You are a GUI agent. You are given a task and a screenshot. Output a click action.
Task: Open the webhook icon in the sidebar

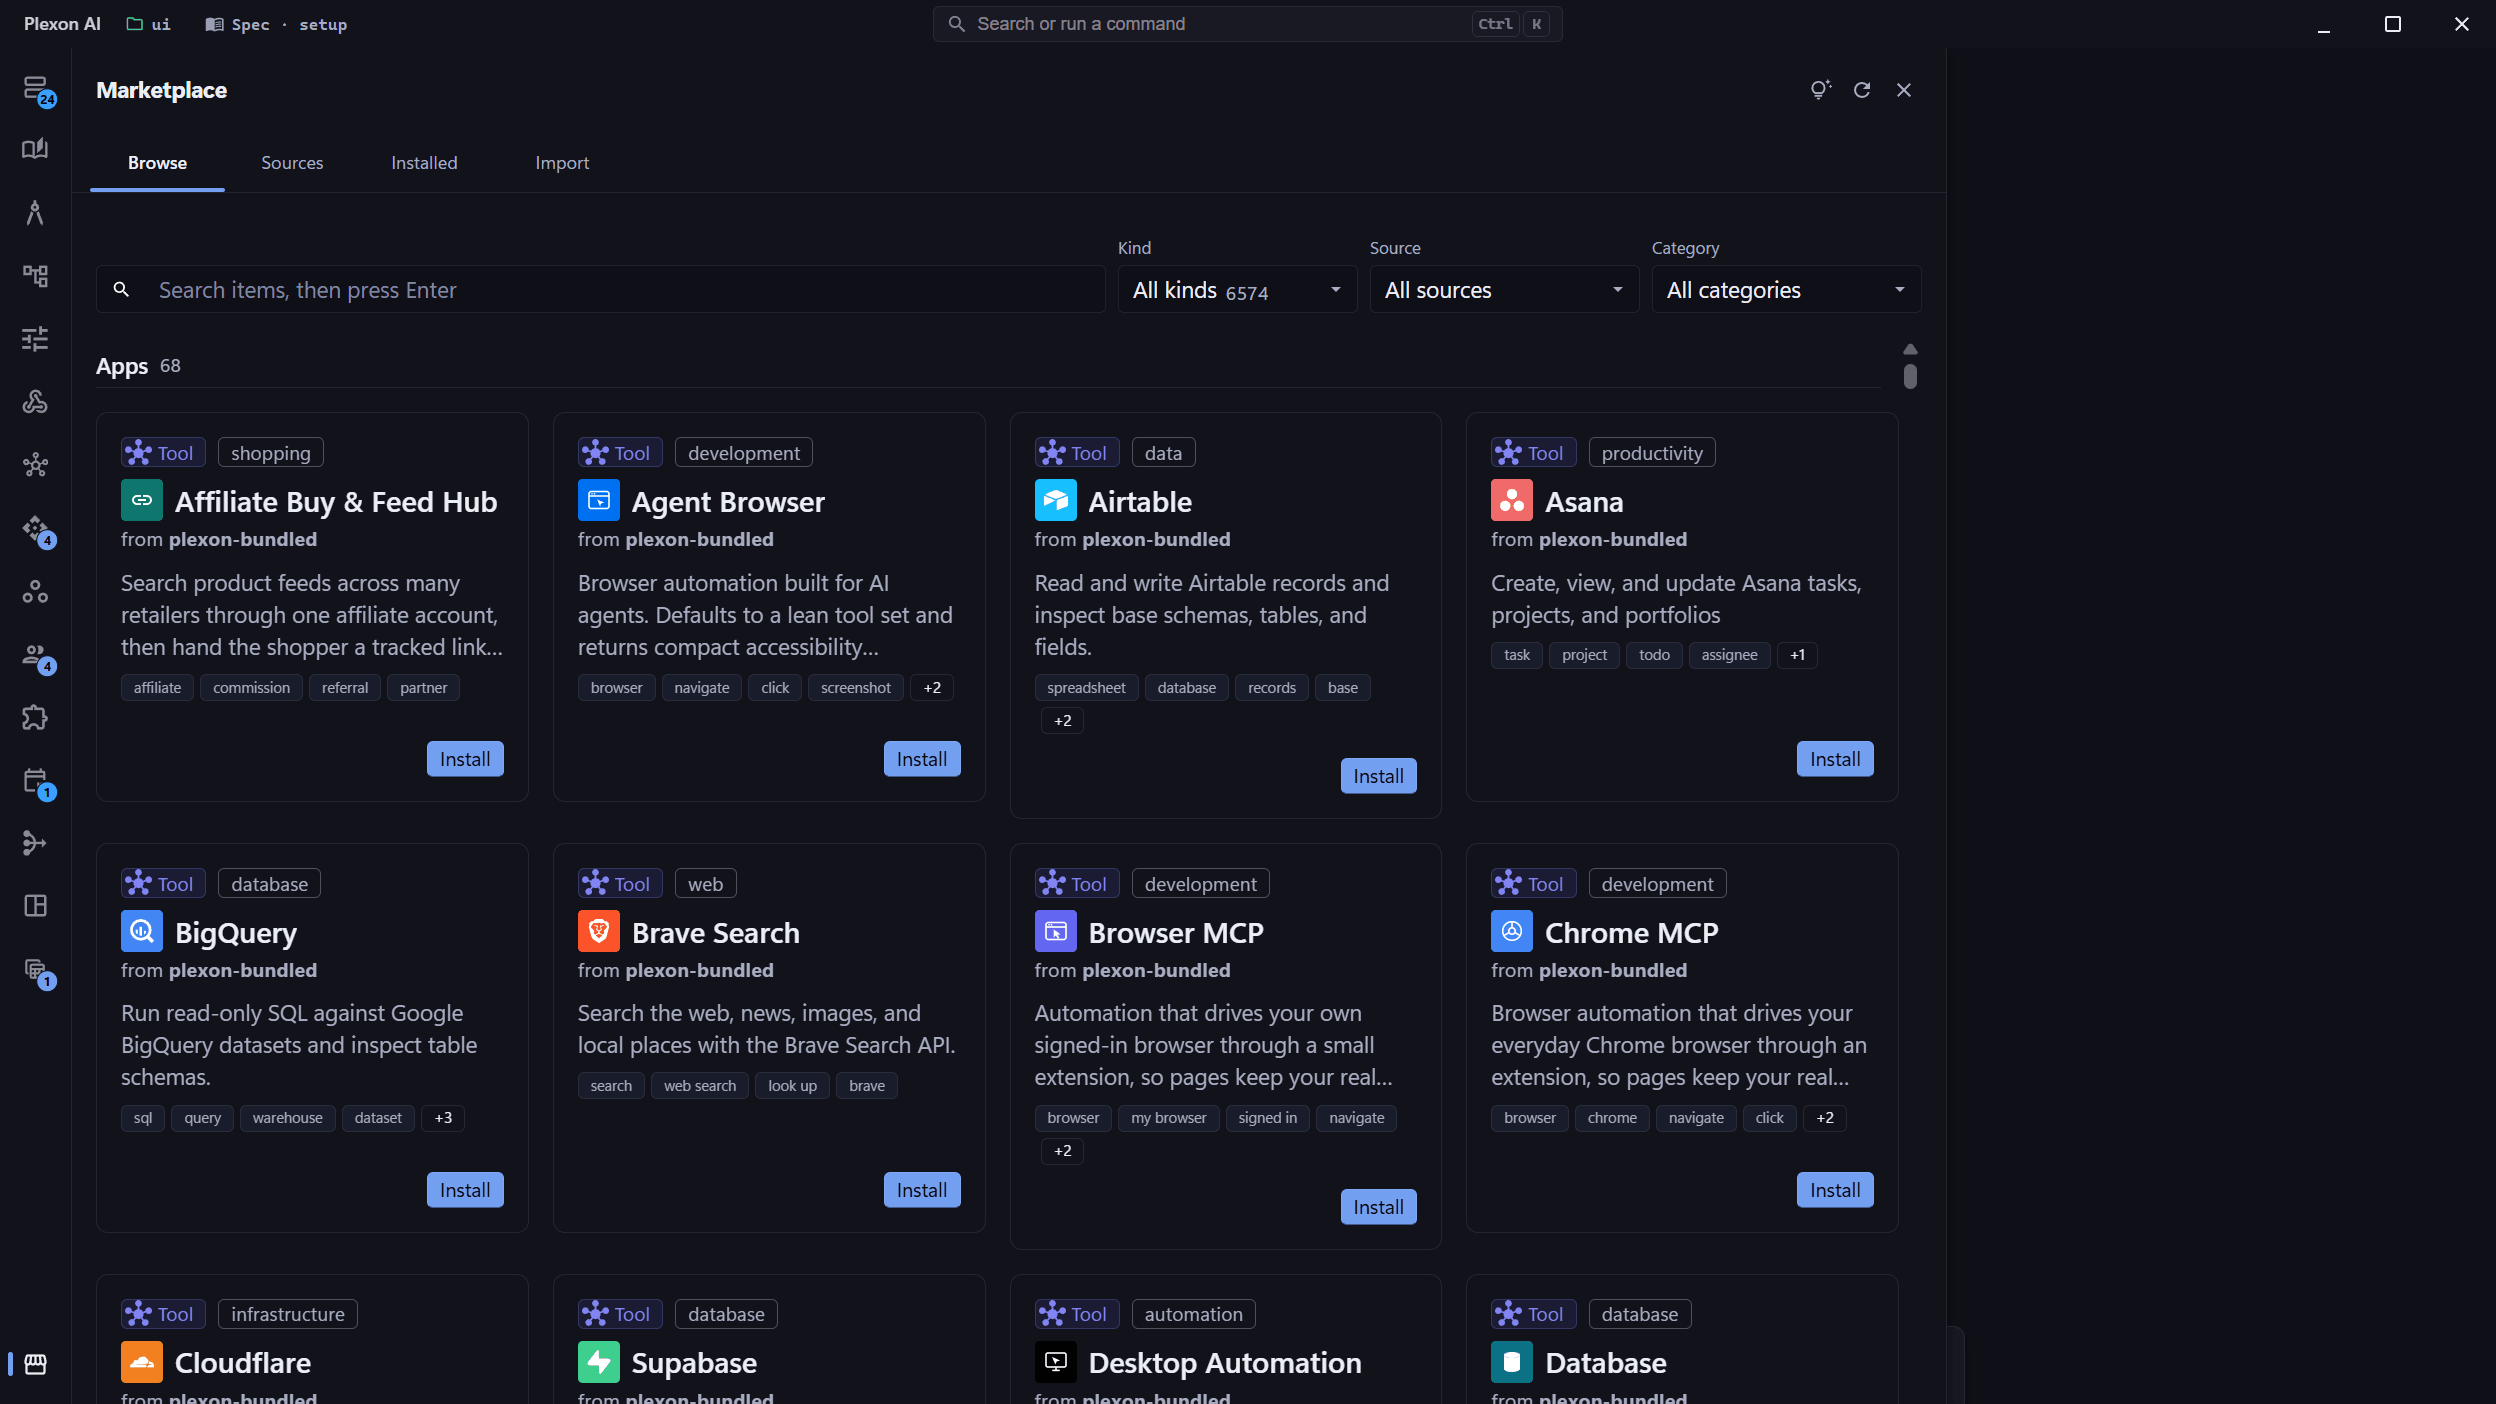[35, 401]
